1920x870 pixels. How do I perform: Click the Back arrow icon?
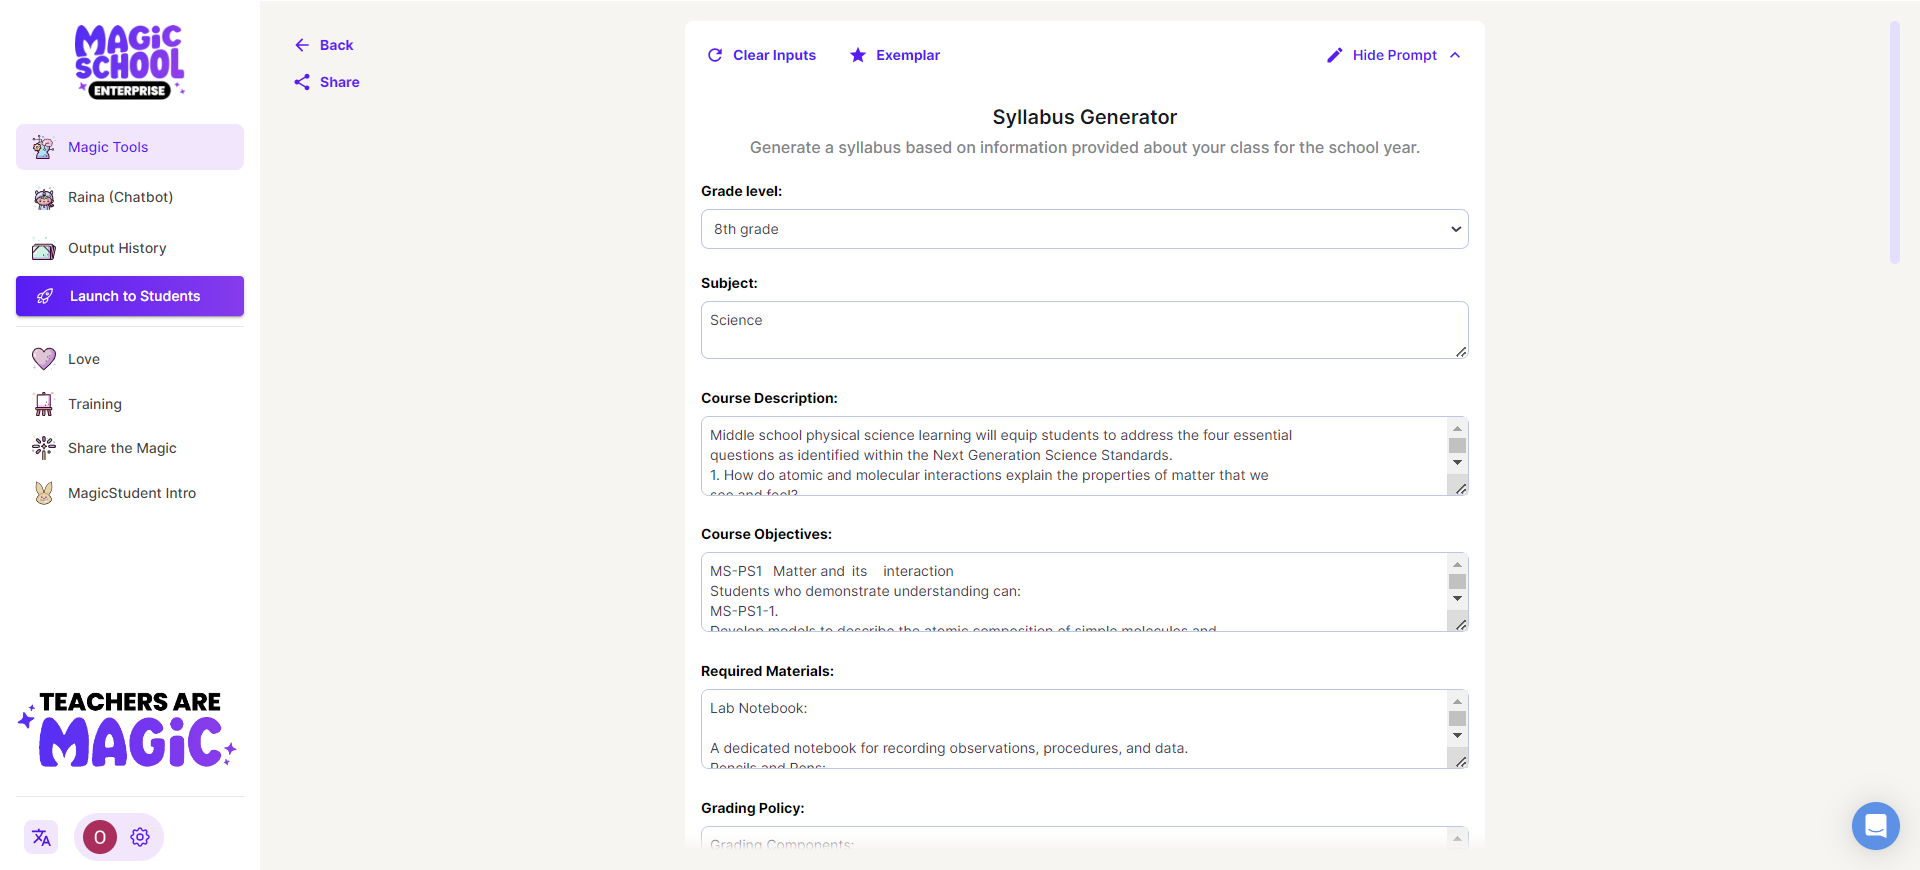[x=302, y=45]
